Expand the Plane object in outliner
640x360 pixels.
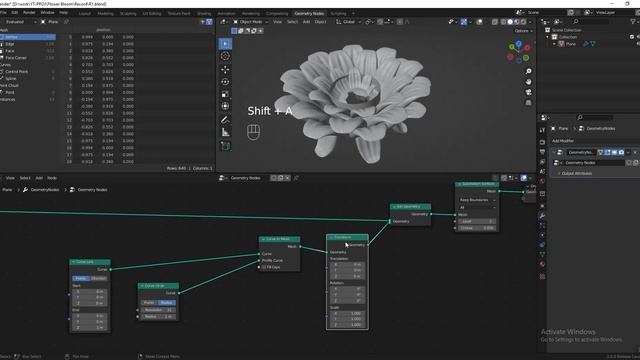(554, 44)
